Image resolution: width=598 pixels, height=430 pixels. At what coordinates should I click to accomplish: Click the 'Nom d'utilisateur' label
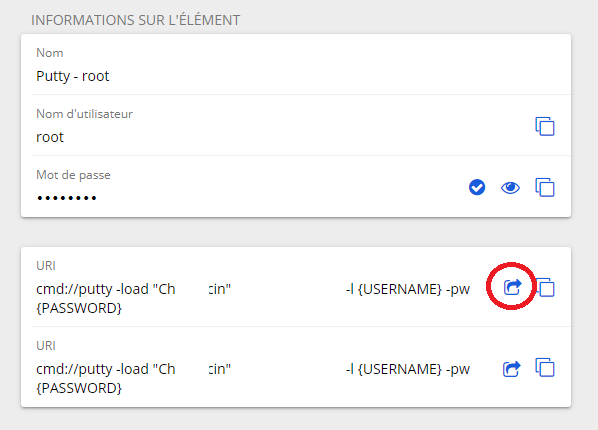pos(84,114)
